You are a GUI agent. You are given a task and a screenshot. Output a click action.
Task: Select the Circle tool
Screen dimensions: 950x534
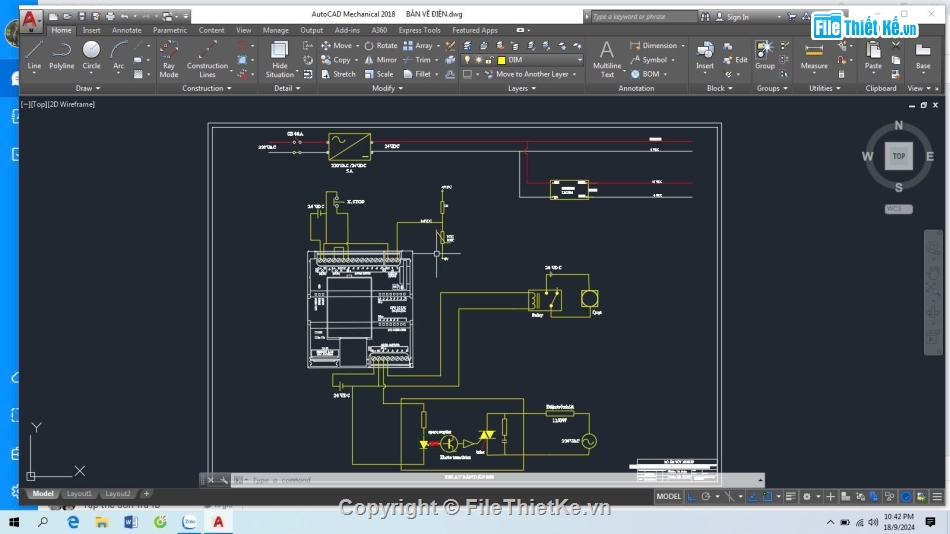point(91,55)
